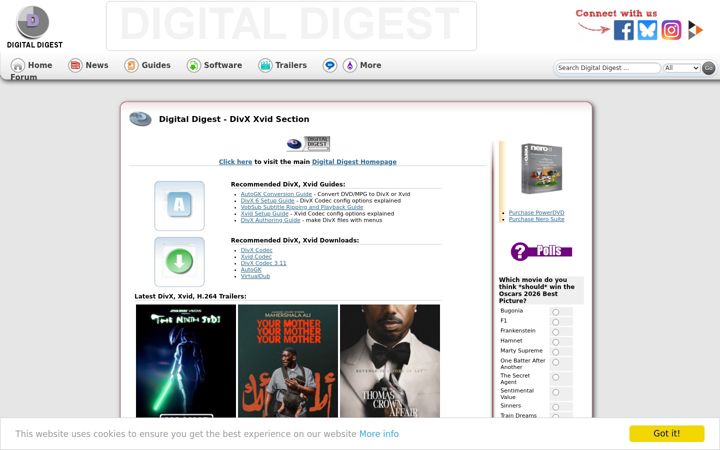Select the Sentimental Value poll option
720x450 pixels.
556,393
